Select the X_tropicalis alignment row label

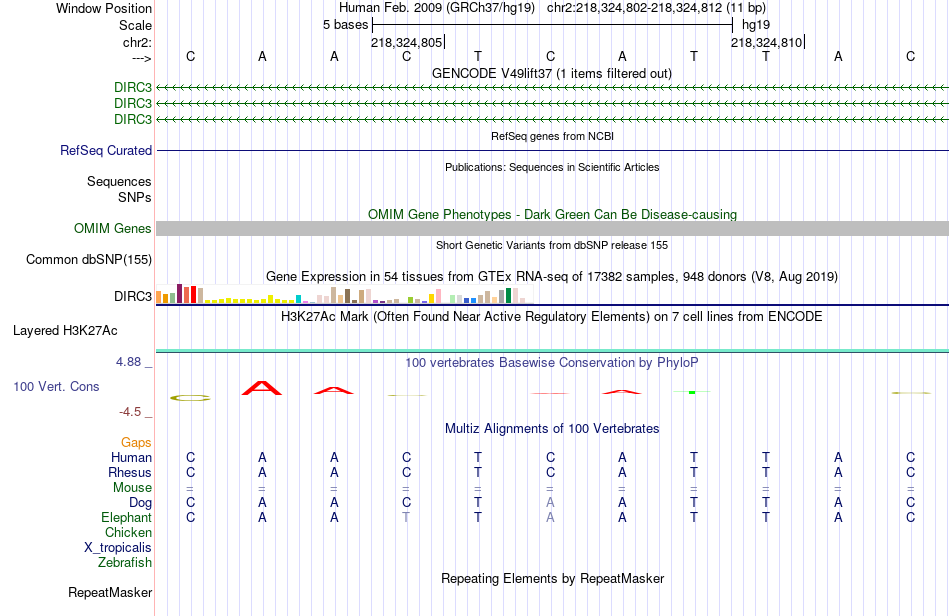[x=118, y=548]
